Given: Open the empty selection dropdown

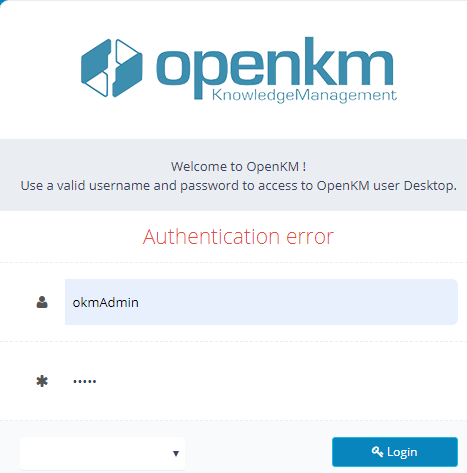Looking at the screenshot, I should click(102, 453).
